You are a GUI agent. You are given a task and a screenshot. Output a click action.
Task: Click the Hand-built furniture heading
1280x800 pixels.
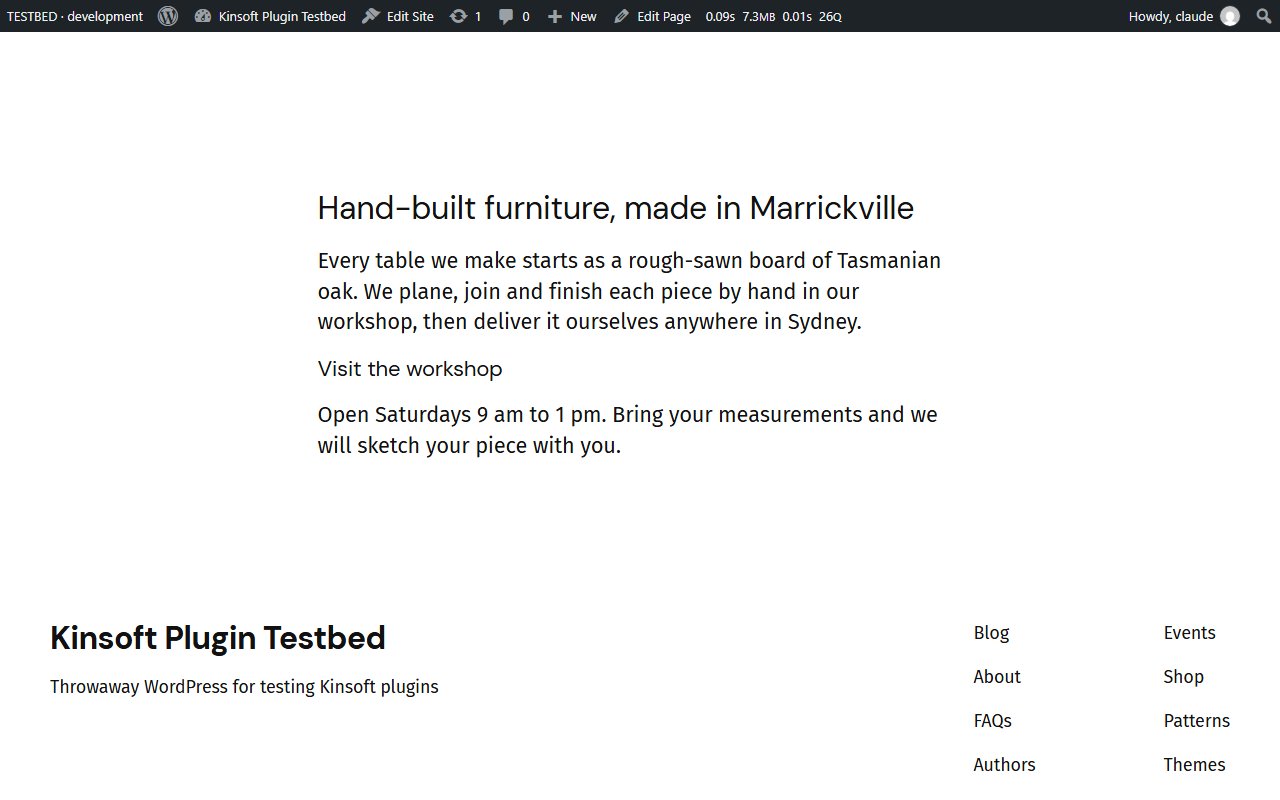tap(616, 208)
